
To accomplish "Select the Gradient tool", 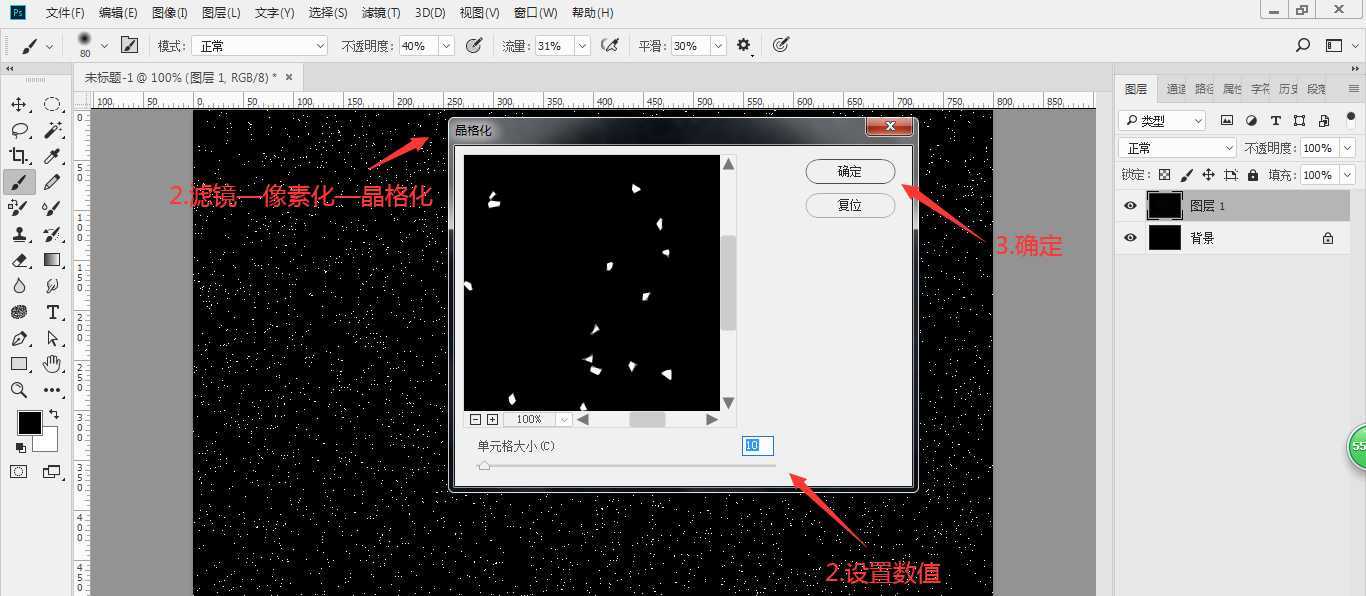I will click(52, 260).
